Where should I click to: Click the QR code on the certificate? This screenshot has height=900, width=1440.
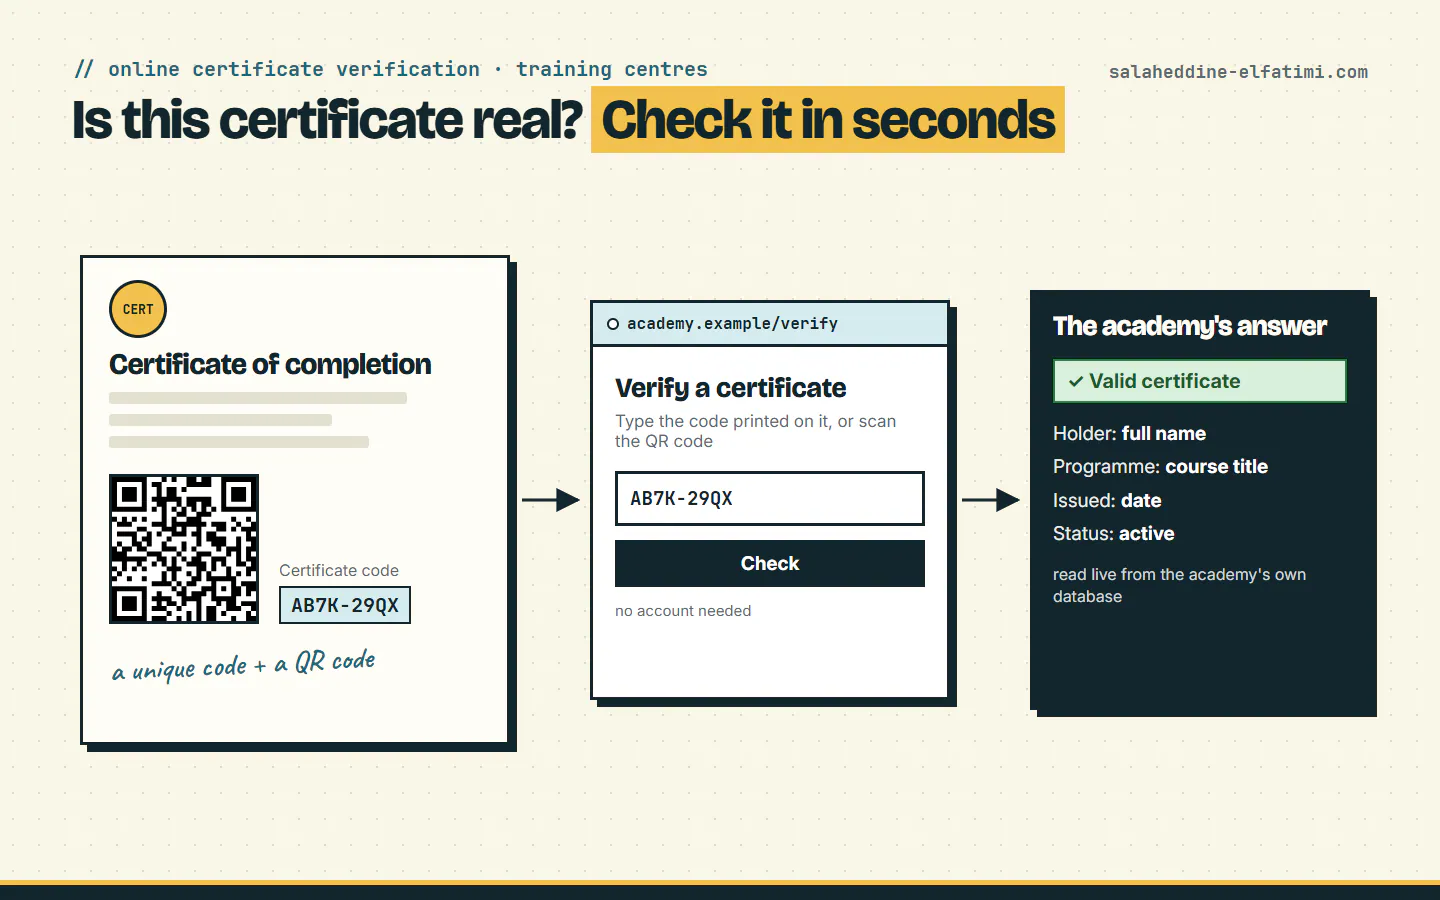(184, 549)
